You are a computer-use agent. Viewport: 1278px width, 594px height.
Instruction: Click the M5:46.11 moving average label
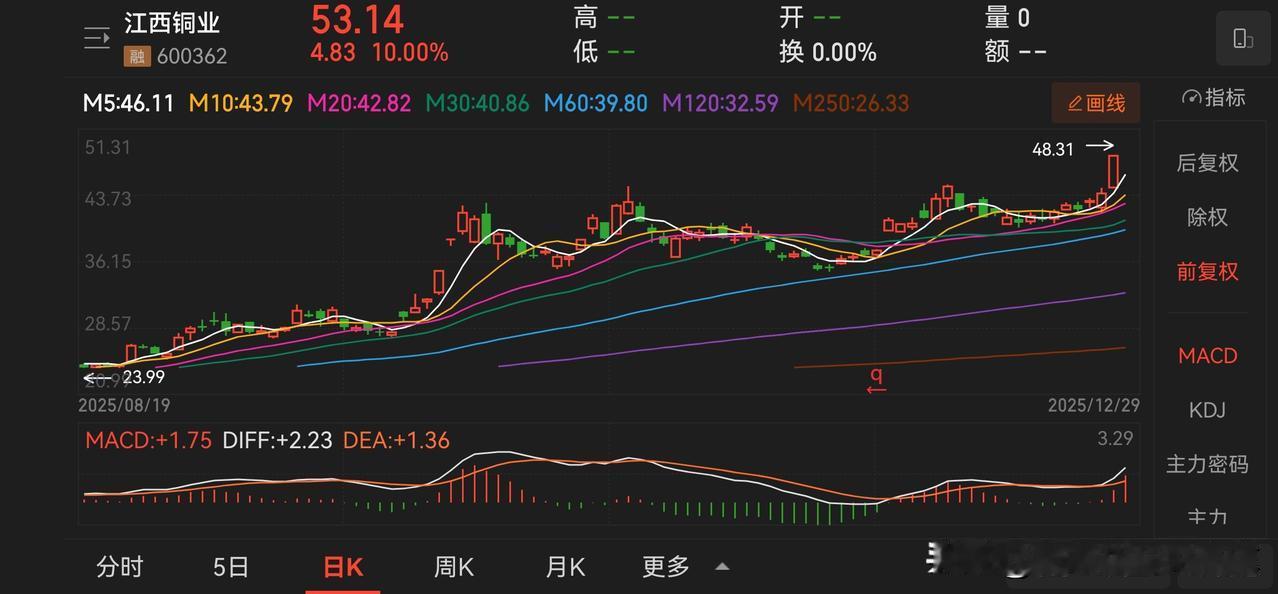[128, 103]
